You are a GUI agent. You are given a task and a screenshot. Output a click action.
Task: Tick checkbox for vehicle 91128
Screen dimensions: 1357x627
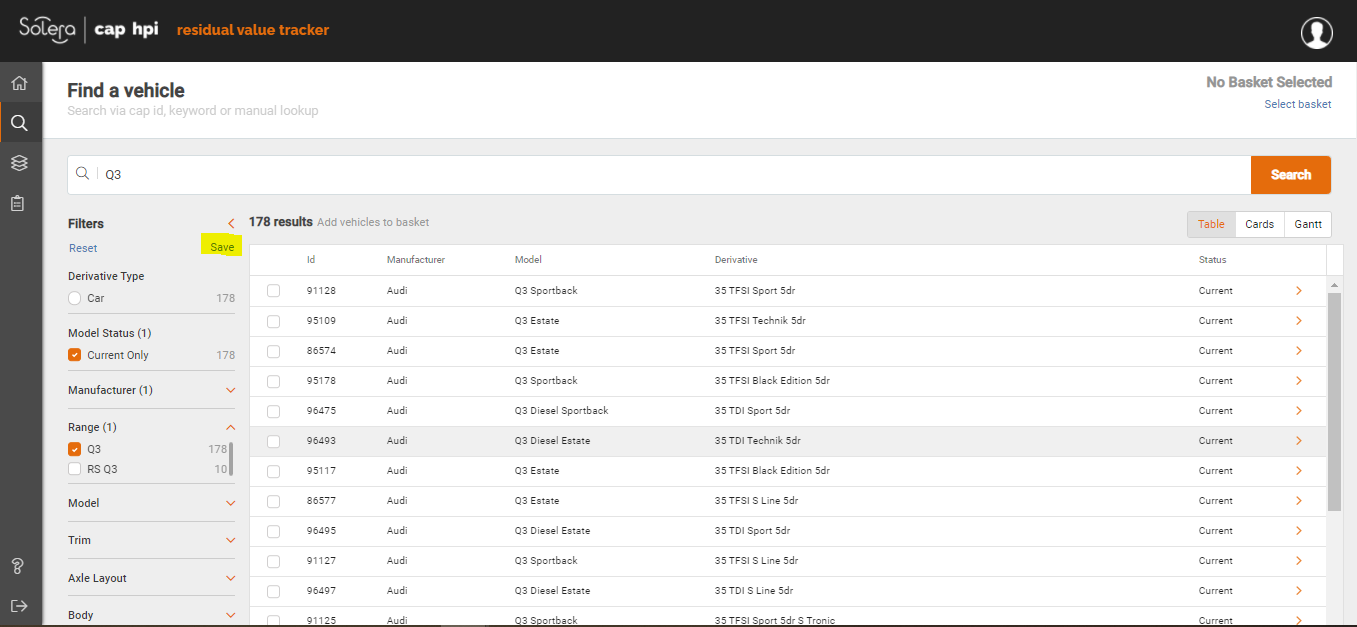coord(274,291)
